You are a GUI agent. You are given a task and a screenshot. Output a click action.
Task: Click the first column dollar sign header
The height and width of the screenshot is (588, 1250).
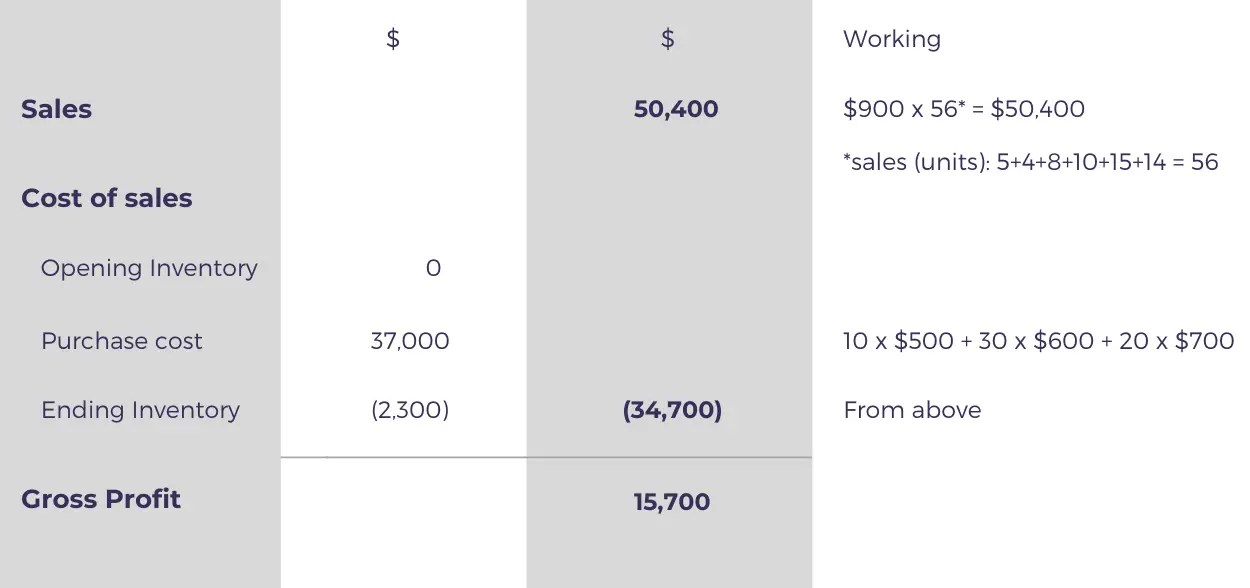tap(393, 39)
